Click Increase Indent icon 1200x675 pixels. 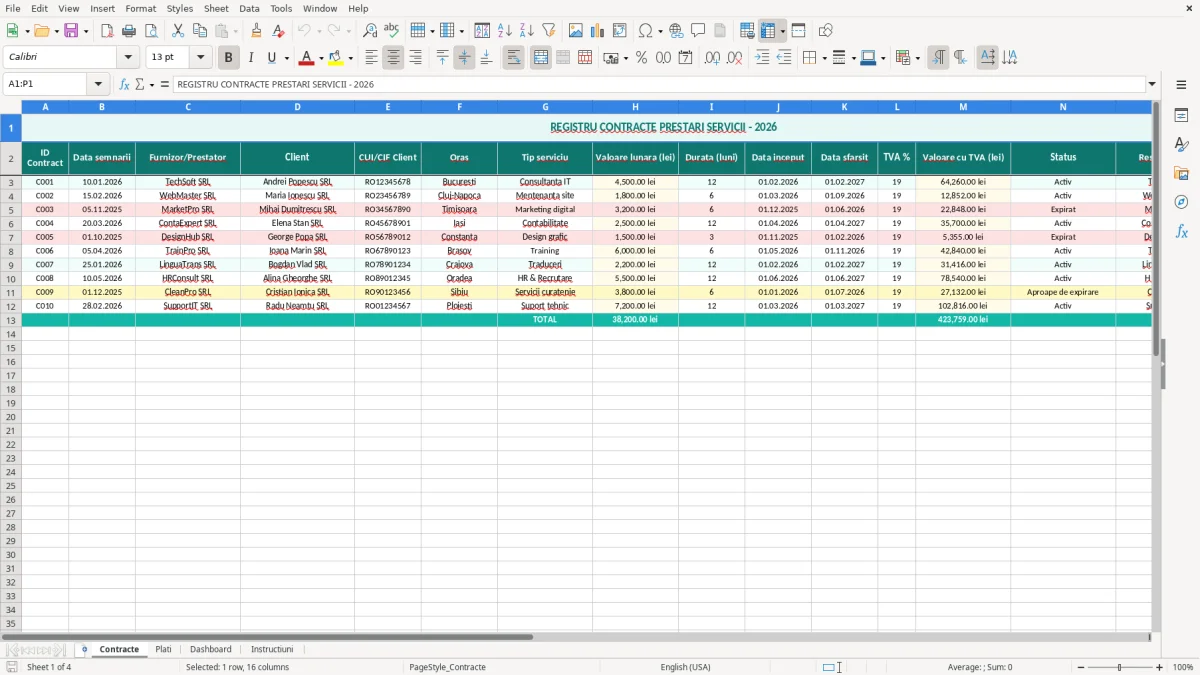(x=762, y=58)
